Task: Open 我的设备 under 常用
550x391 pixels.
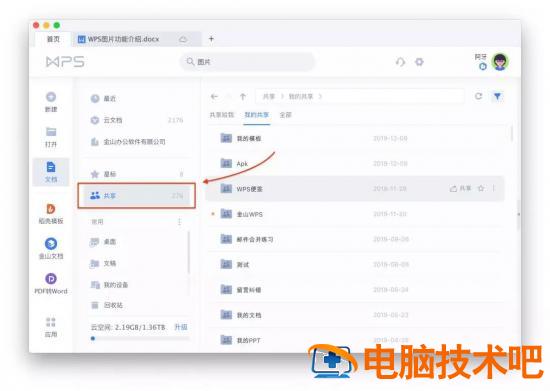Action: click(137, 285)
